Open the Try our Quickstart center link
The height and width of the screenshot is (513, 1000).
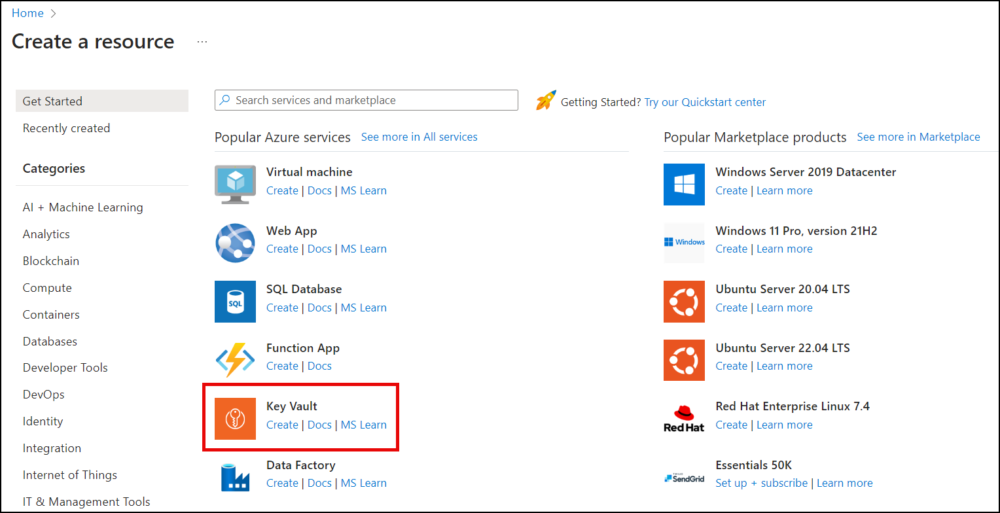click(x=705, y=102)
